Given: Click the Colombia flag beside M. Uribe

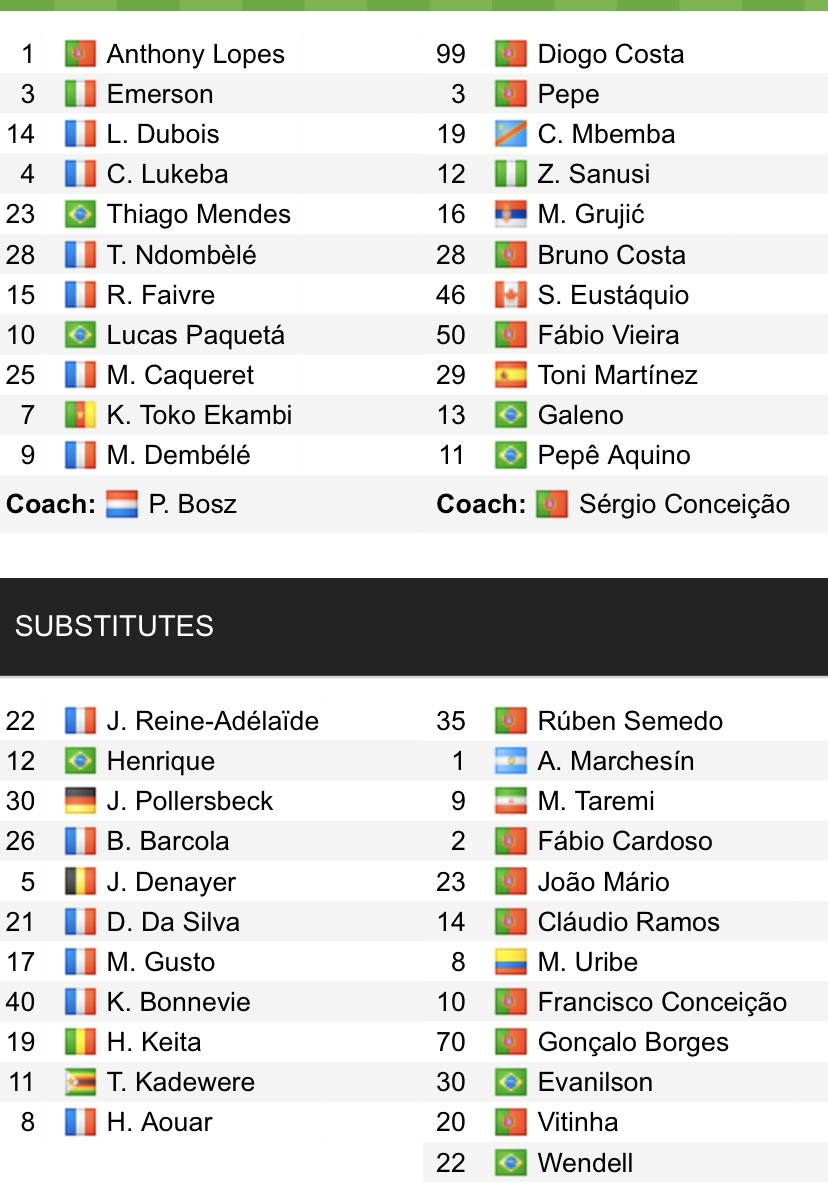Looking at the screenshot, I should click(x=511, y=962).
